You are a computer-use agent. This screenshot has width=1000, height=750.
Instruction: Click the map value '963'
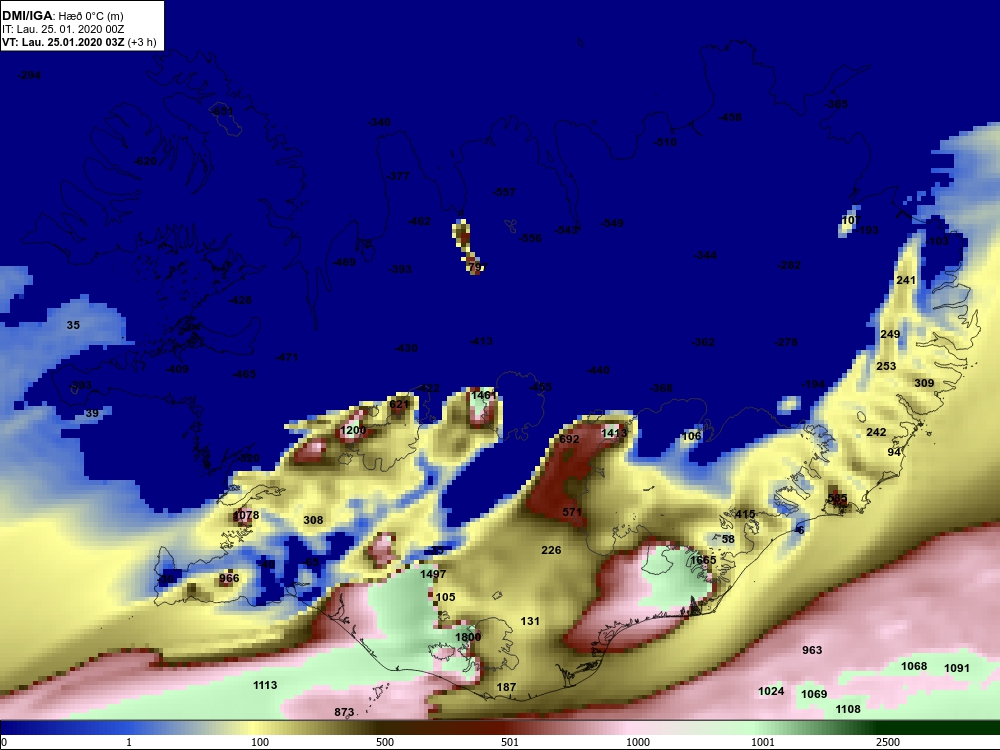812,650
